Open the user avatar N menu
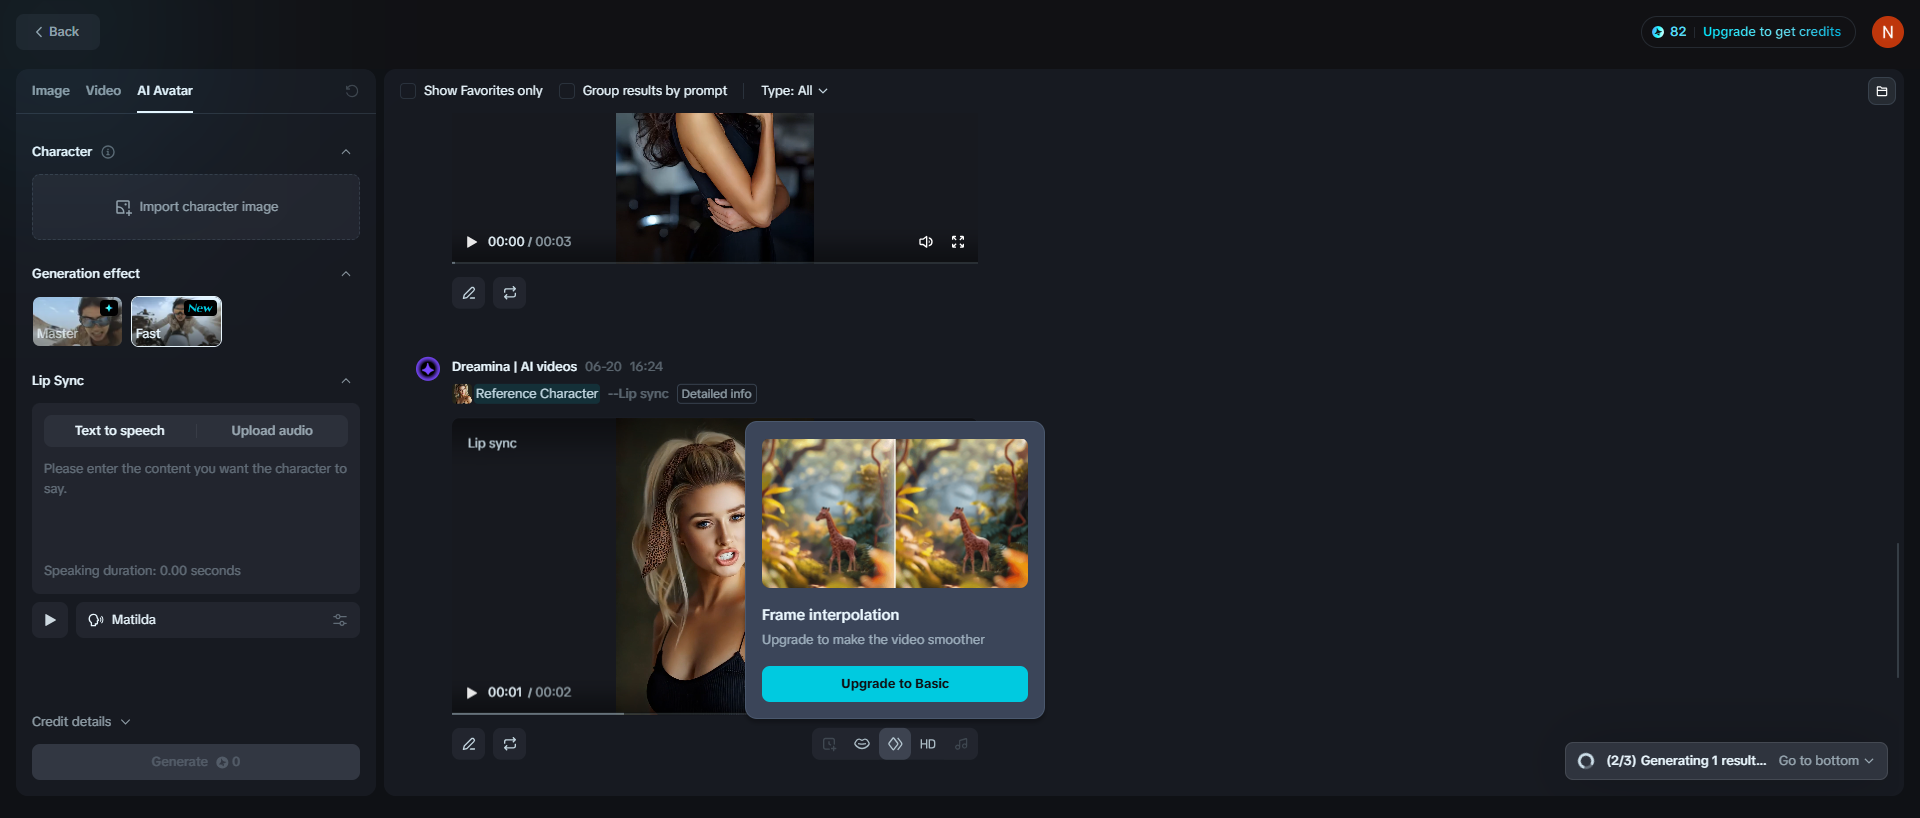This screenshot has width=1920, height=818. 1887,32
